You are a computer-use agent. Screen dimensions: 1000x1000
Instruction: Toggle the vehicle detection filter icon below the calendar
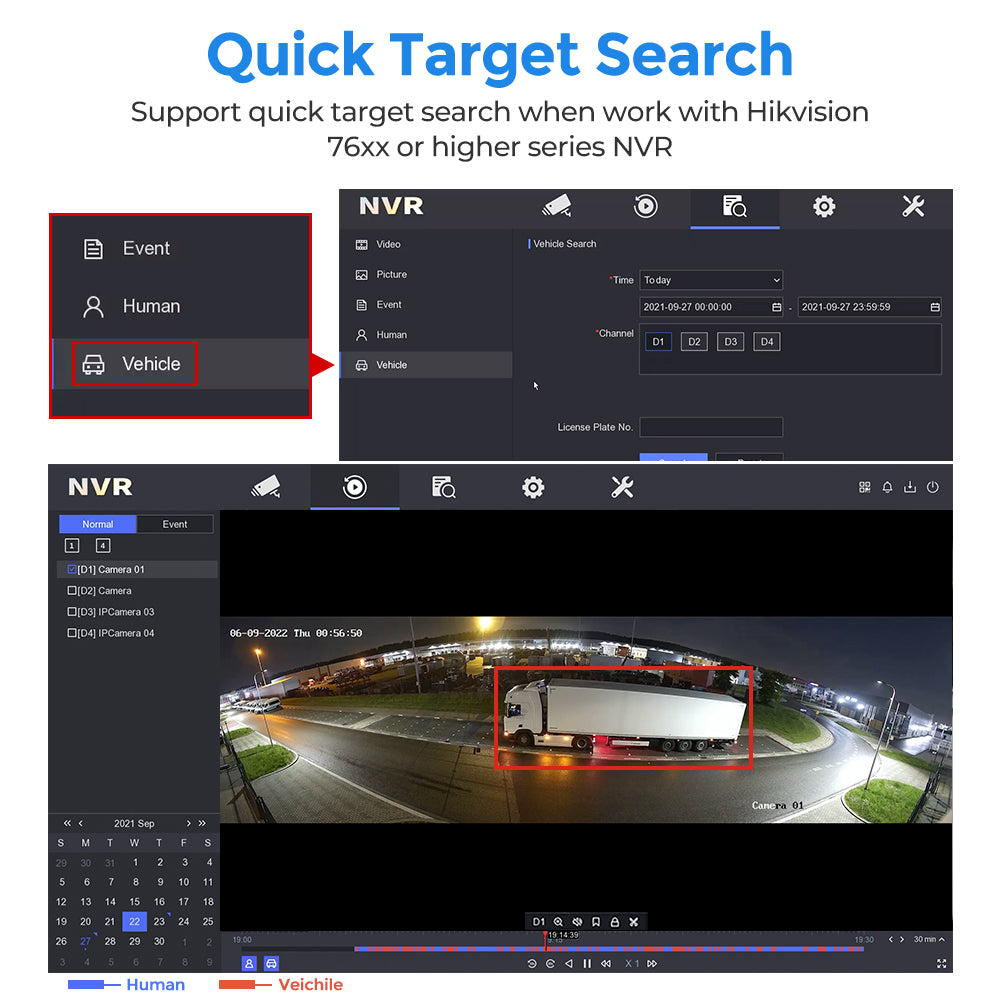tap(271, 963)
